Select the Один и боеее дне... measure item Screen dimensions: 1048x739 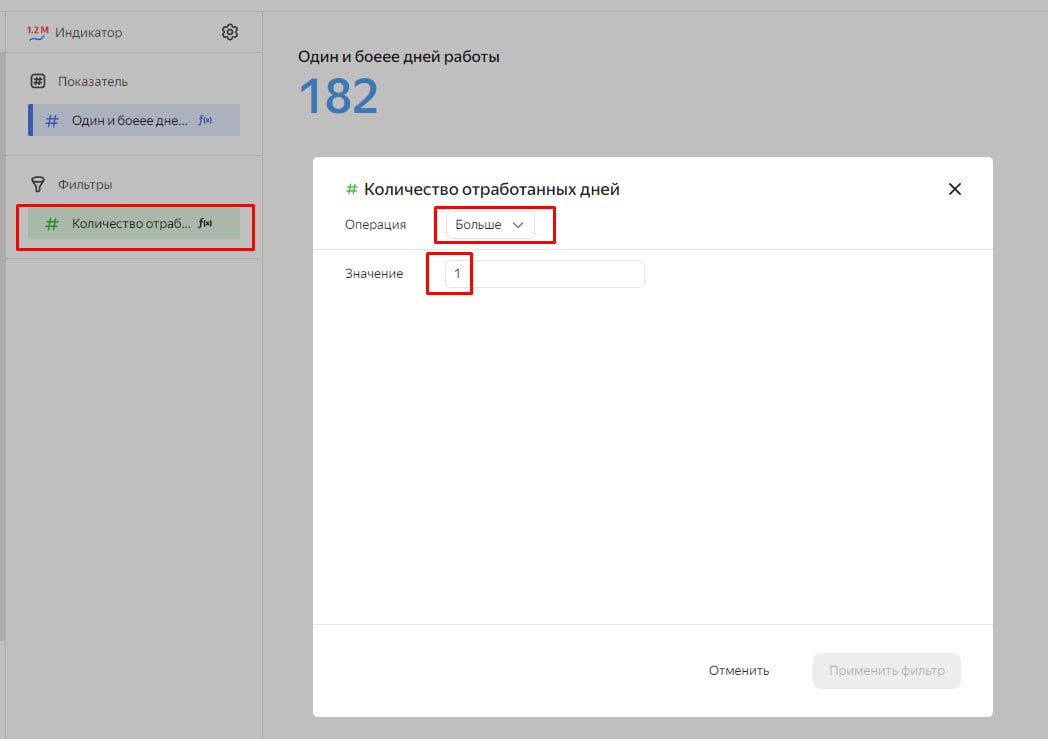click(x=134, y=120)
